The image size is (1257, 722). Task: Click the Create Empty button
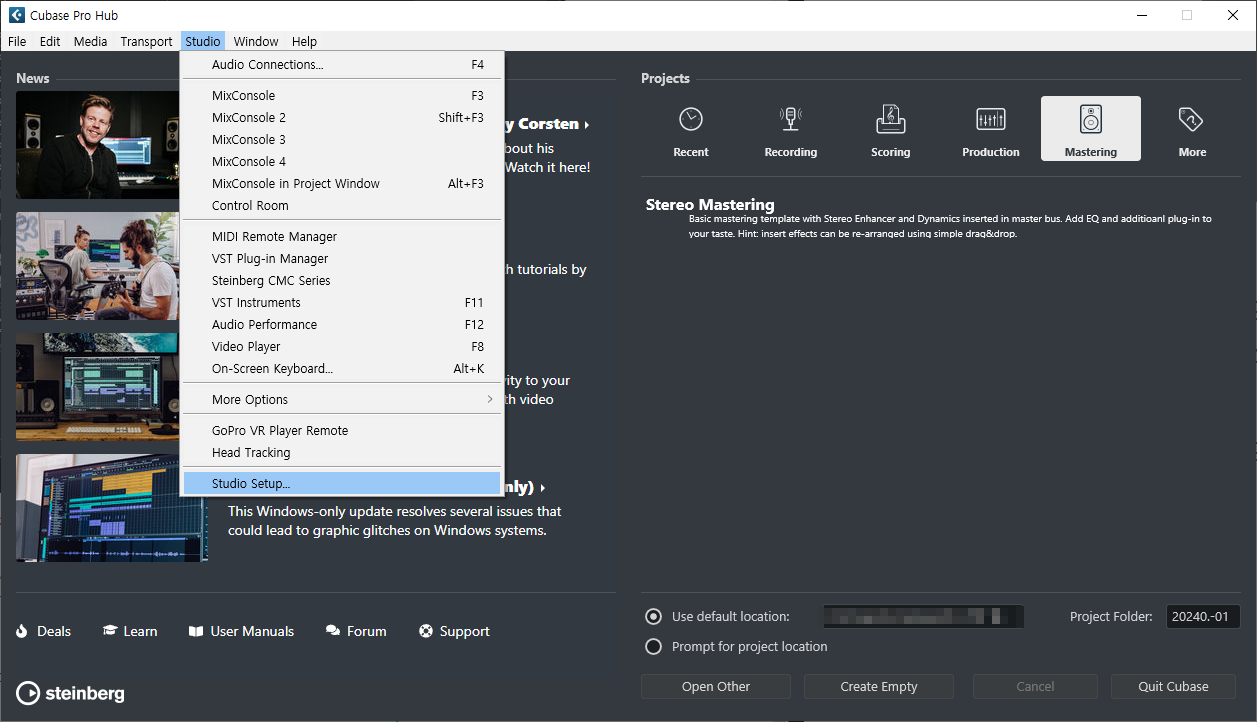click(879, 686)
